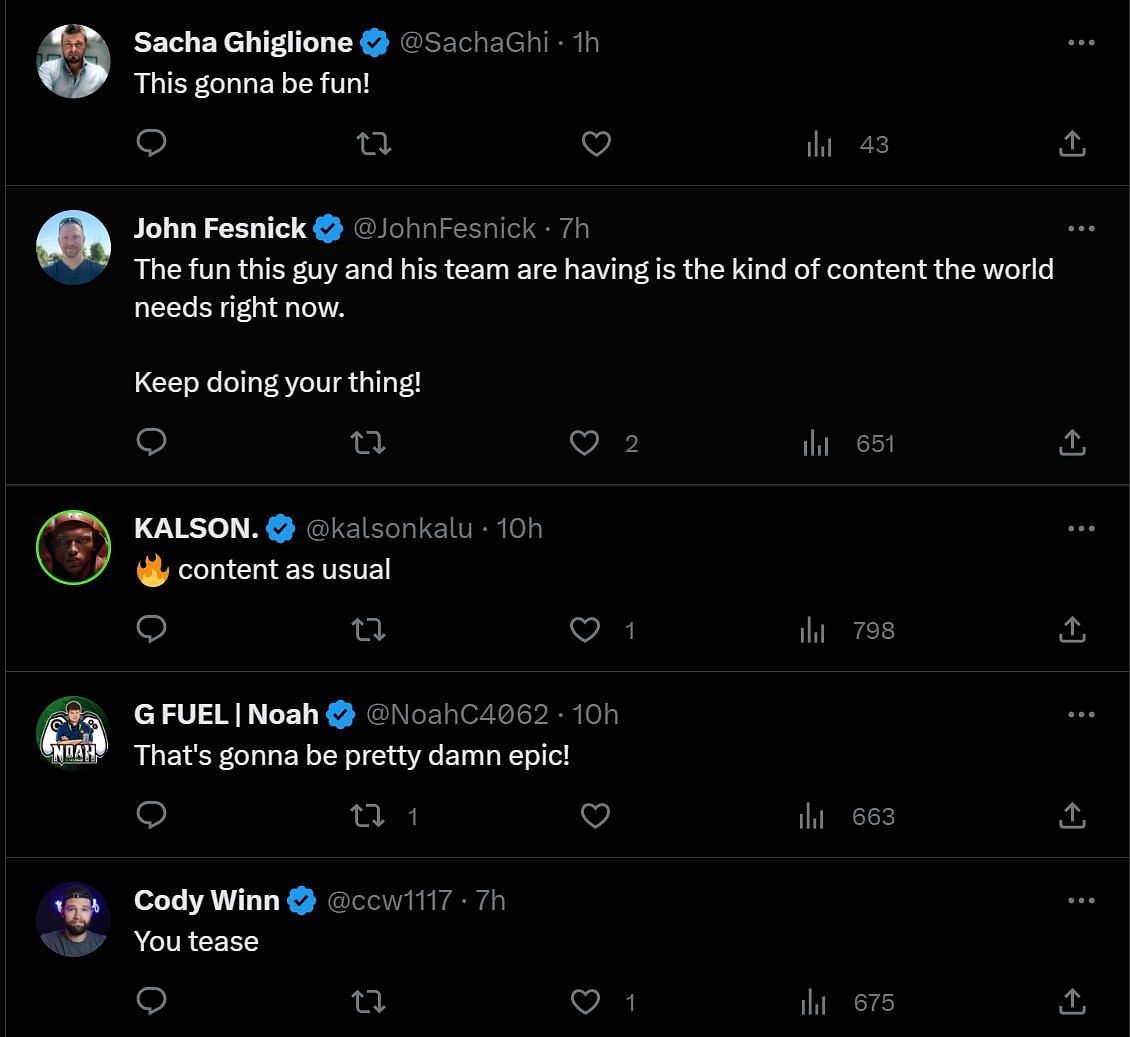Reply to G FUEL | Noah's tweet
Viewport: 1130px width, 1037px height.
click(x=151, y=816)
